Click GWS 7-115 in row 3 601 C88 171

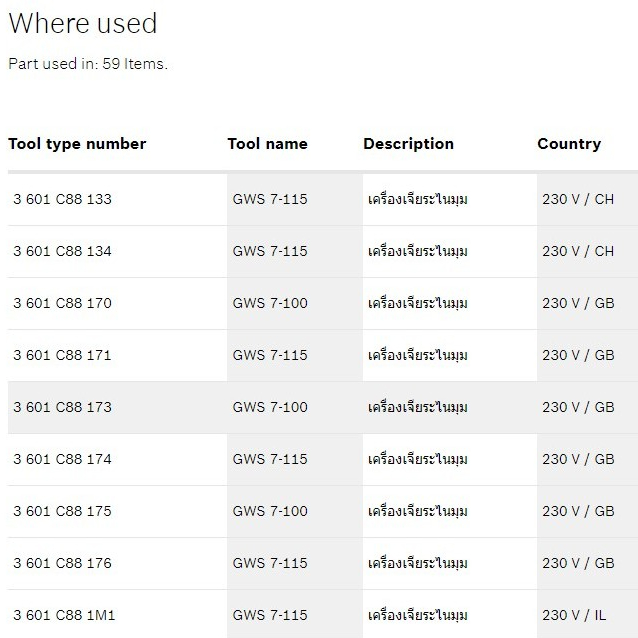[x=270, y=355]
